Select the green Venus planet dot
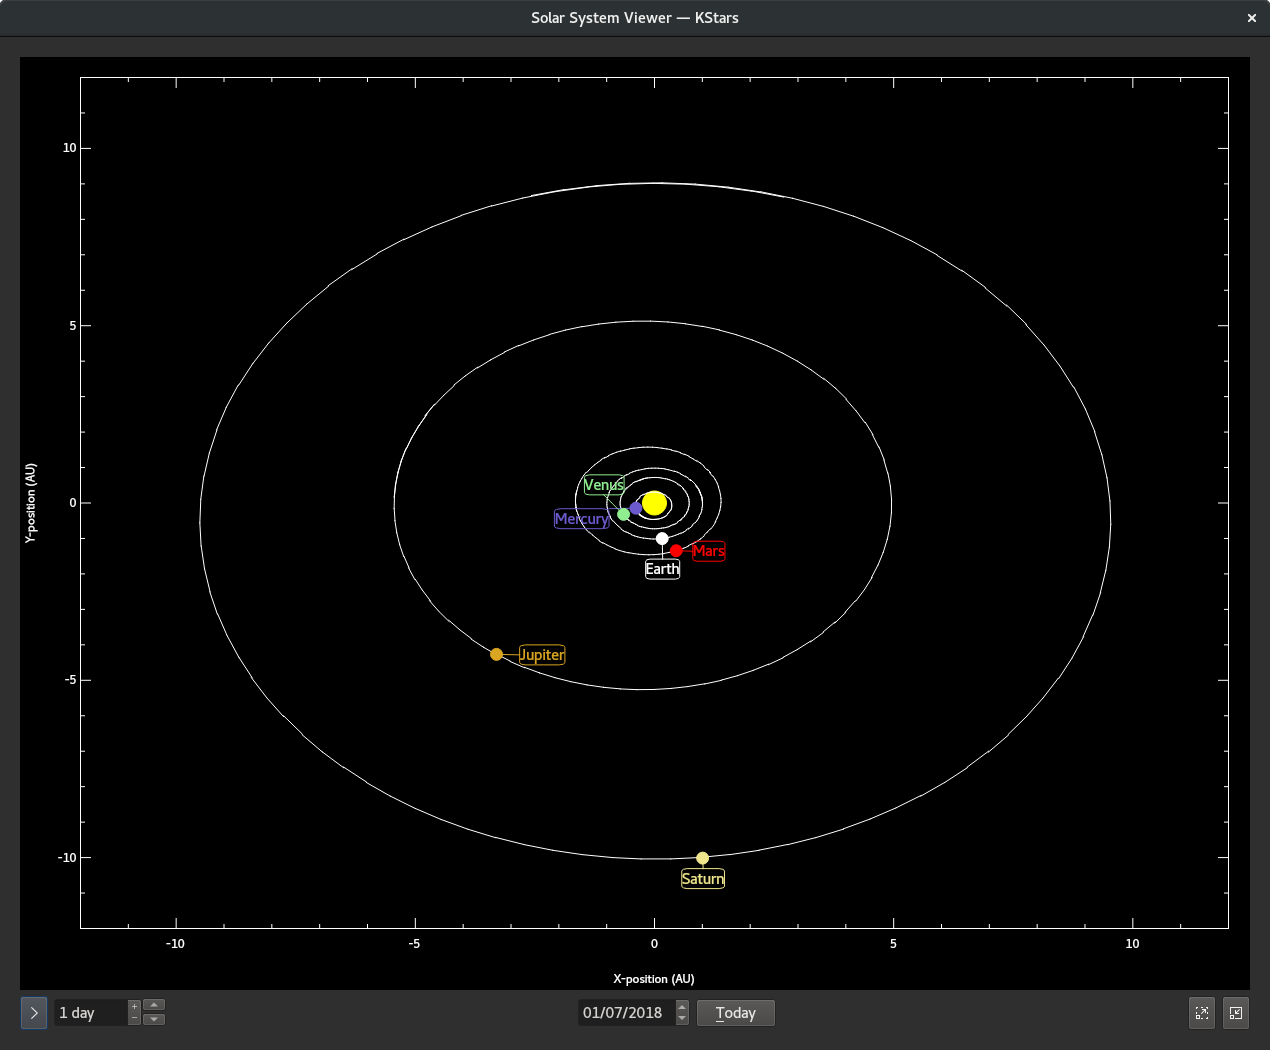Viewport: 1270px width, 1050px height. pos(624,514)
